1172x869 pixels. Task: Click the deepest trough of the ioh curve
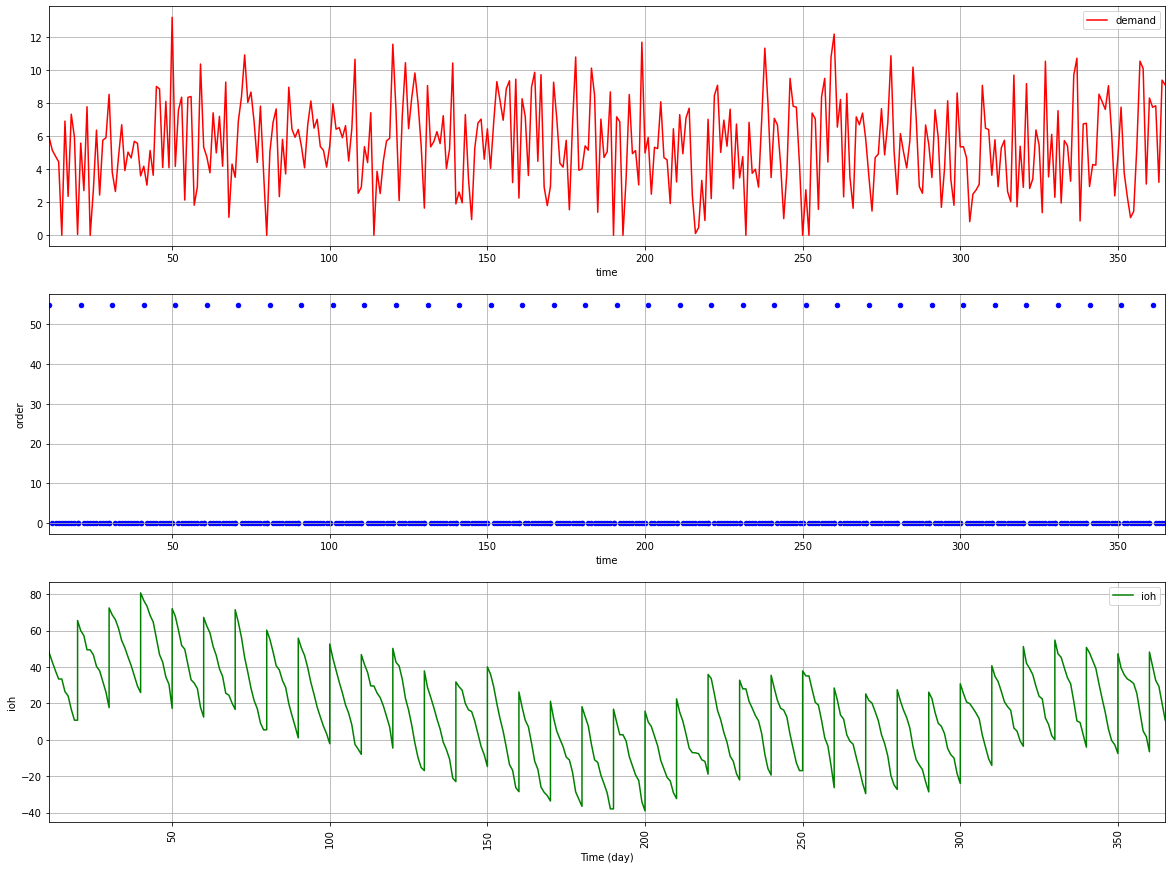pyautogui.click(x=645, y=808)
